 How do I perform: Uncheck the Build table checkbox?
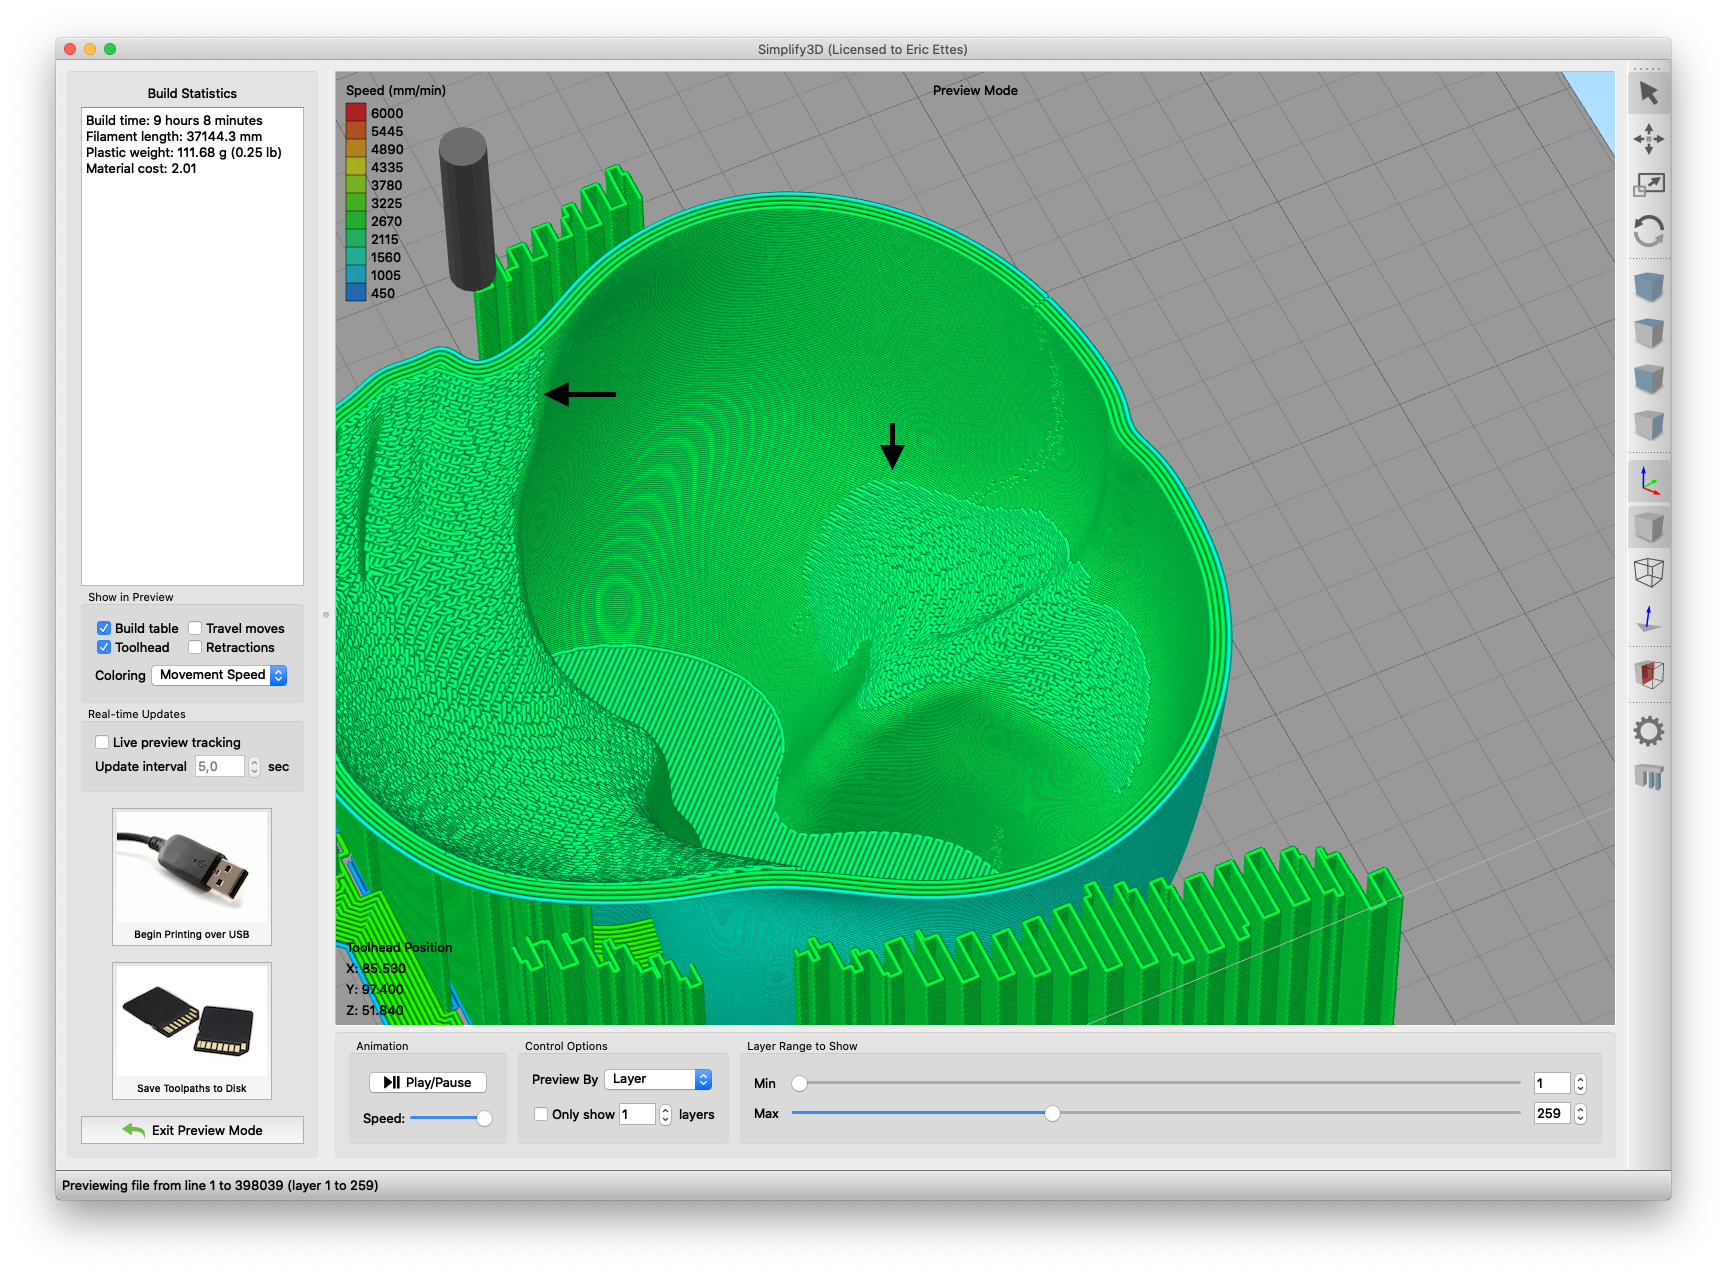[104, 628]
